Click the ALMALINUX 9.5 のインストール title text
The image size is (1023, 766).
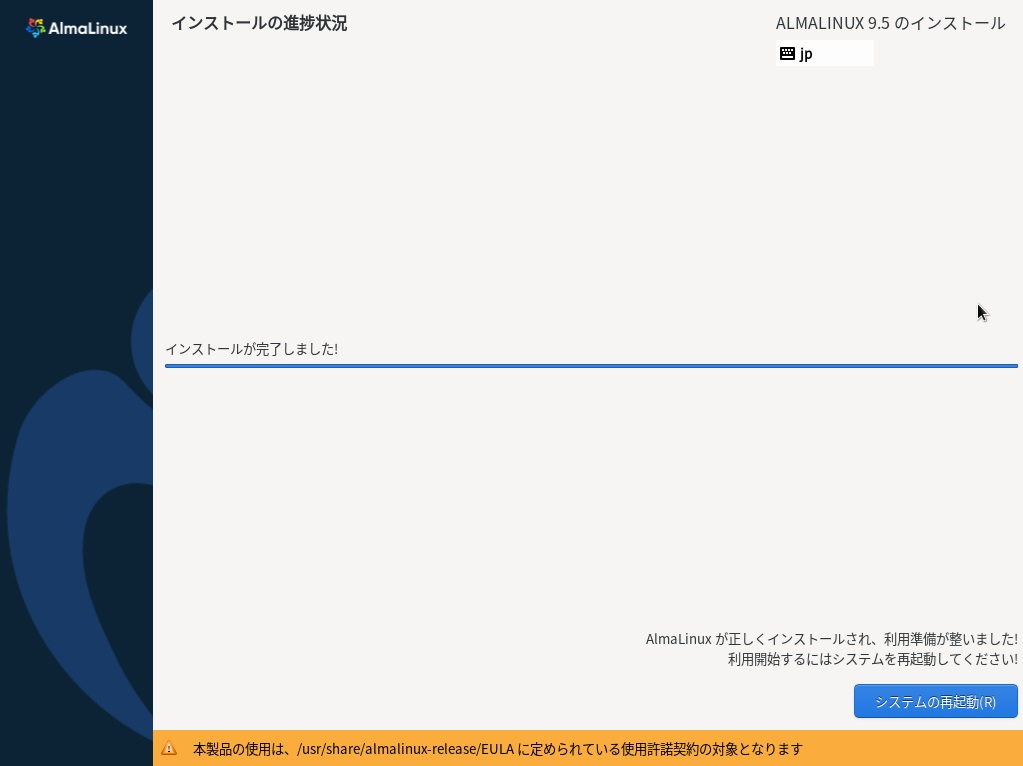[x=890, y=23]
